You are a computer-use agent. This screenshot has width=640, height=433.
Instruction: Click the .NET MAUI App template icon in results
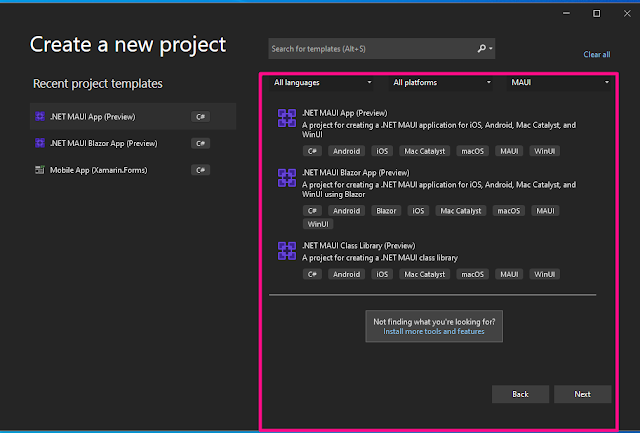click(x=286, y=119)
